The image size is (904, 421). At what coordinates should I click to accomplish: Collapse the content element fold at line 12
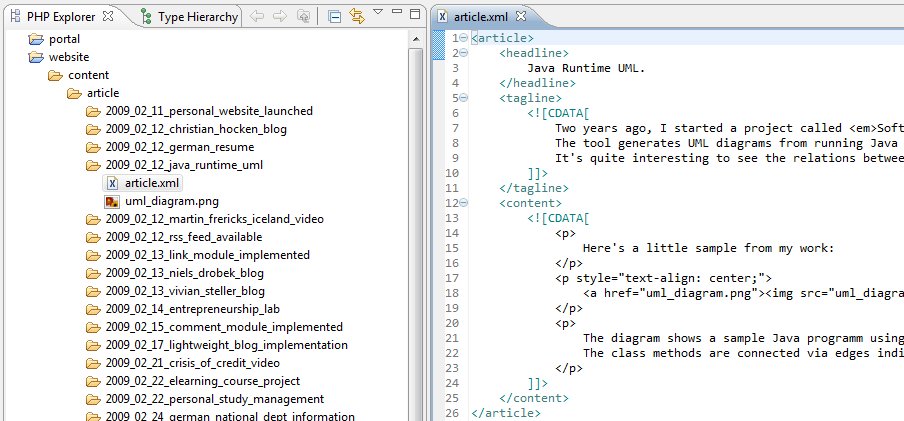[x=464, y=203]
